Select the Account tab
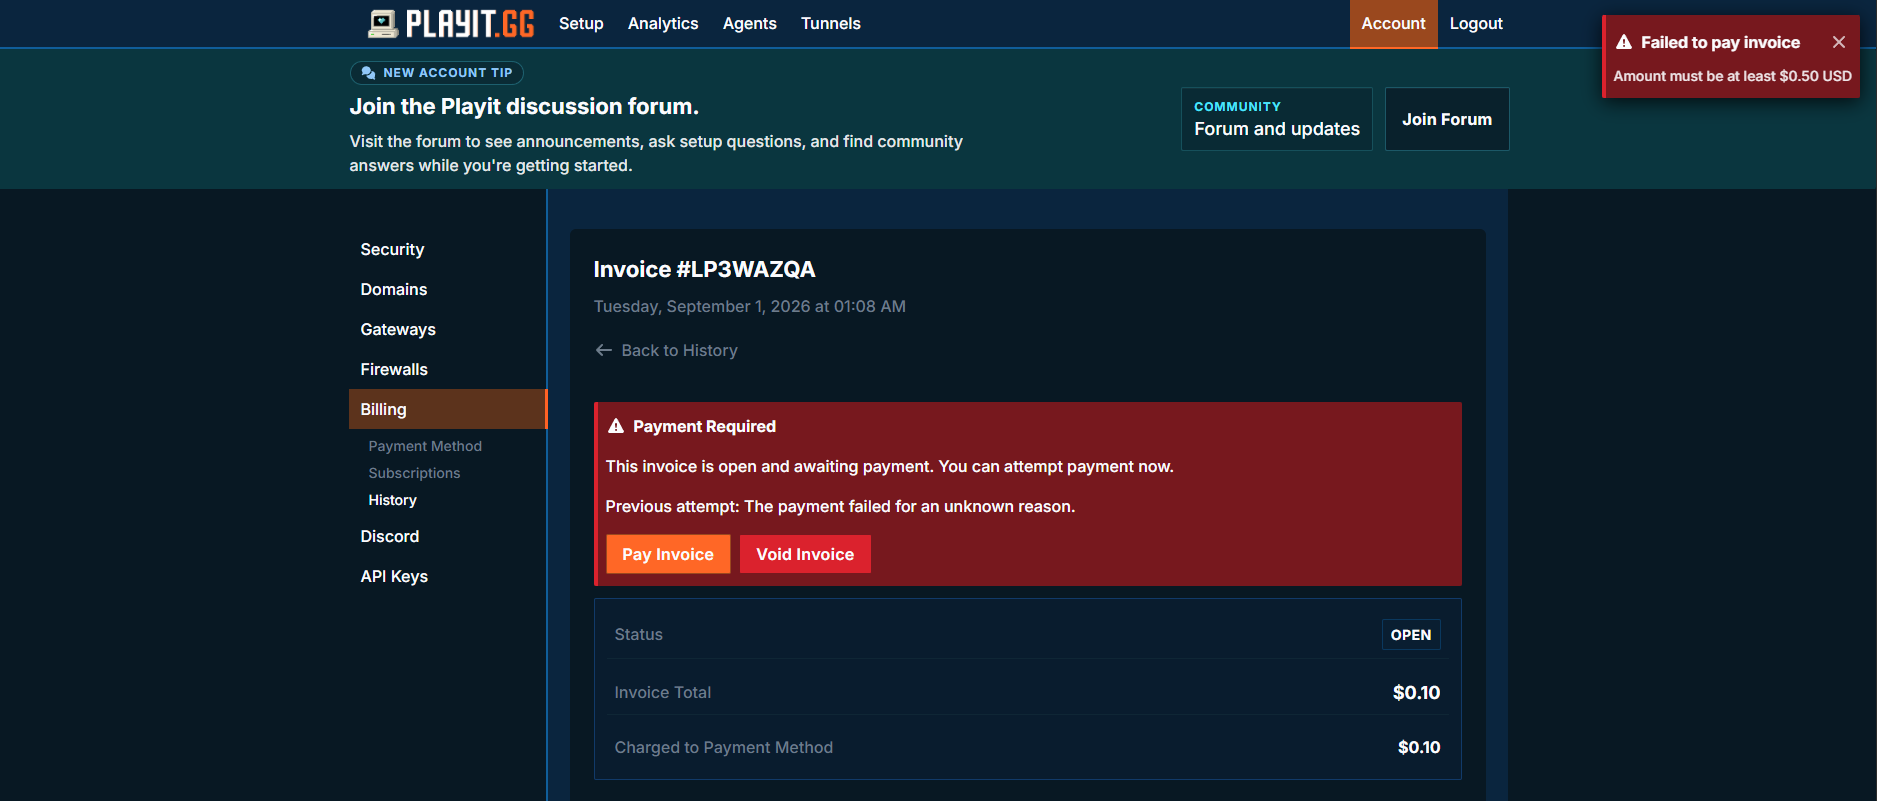The width and height of the screenshot is (1877, 801). point(1393,23)
